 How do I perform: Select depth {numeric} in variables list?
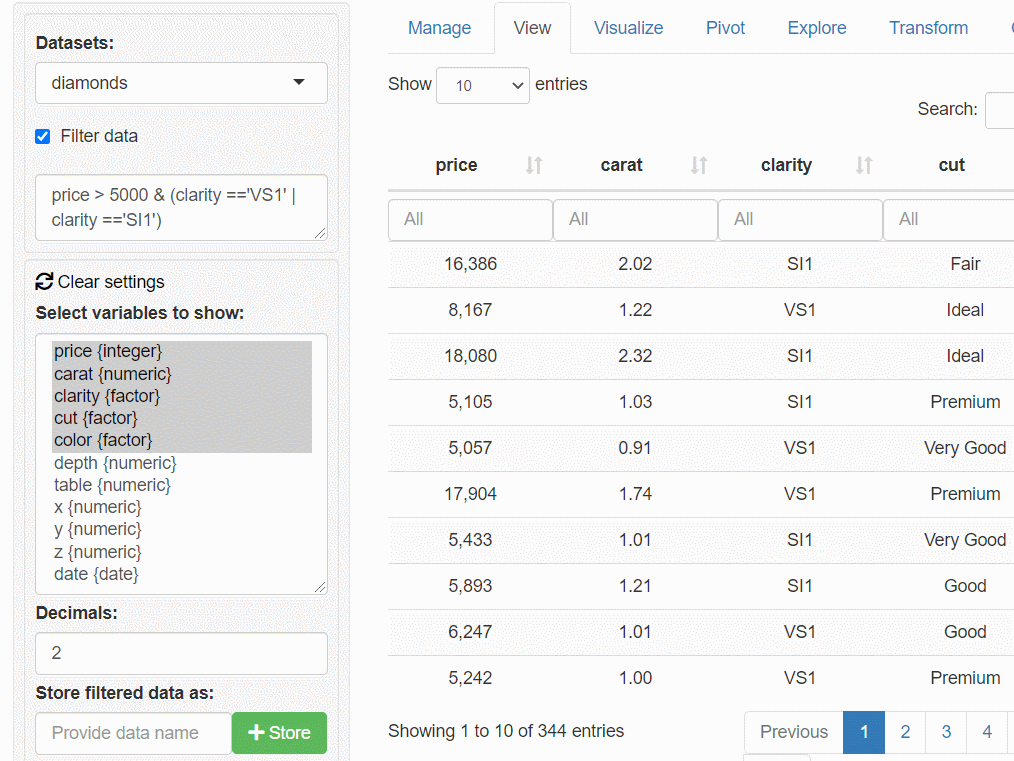point(115,463)
